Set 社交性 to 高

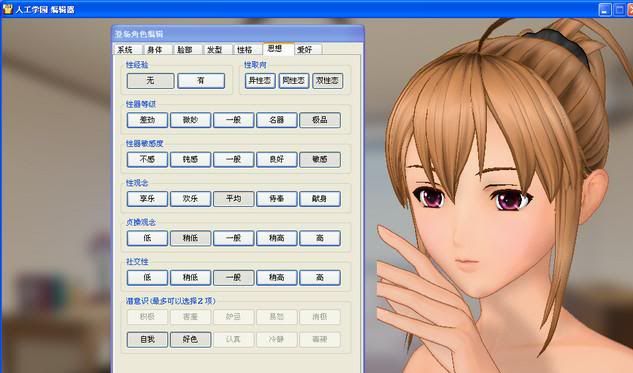tap(320, 277)
